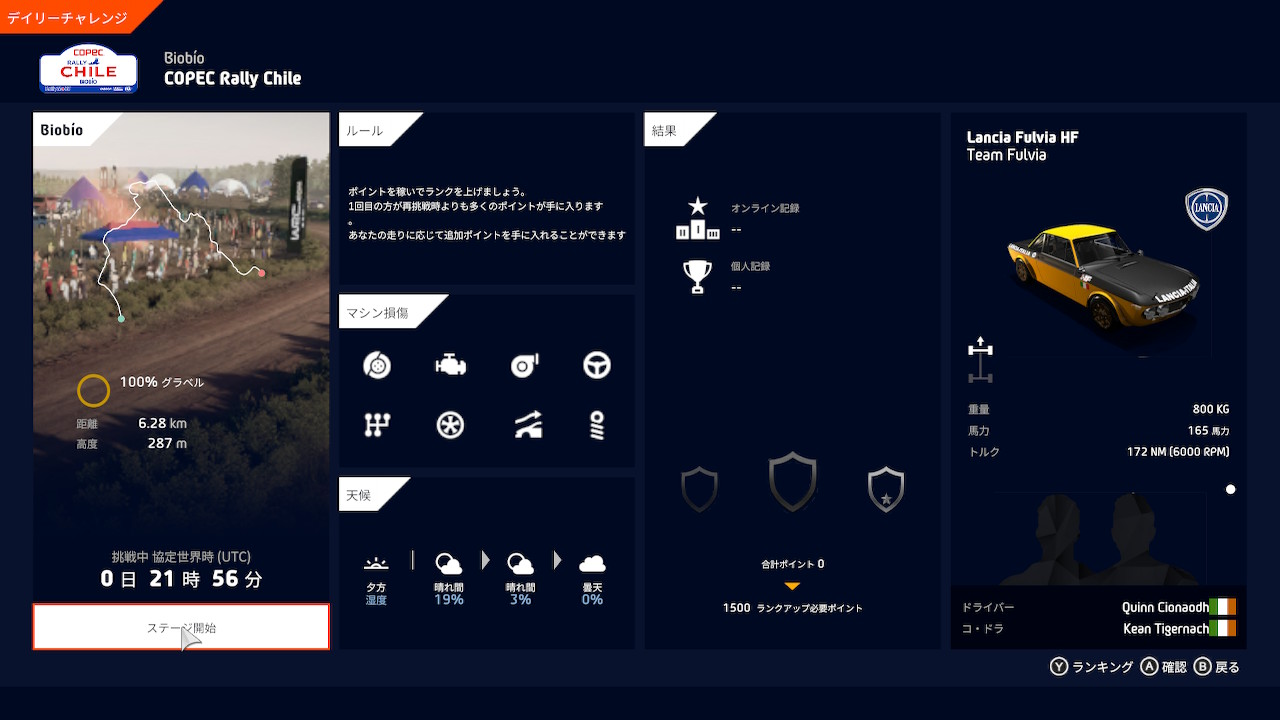1280x720 pixels.
Task: Click the white page indicator dot
Action: [x=1230, y=490]
